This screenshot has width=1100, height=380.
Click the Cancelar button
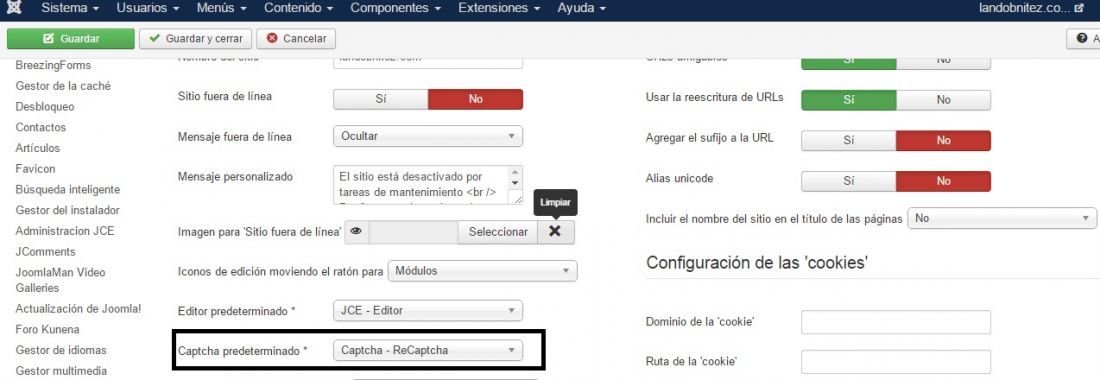click(296, 39)
